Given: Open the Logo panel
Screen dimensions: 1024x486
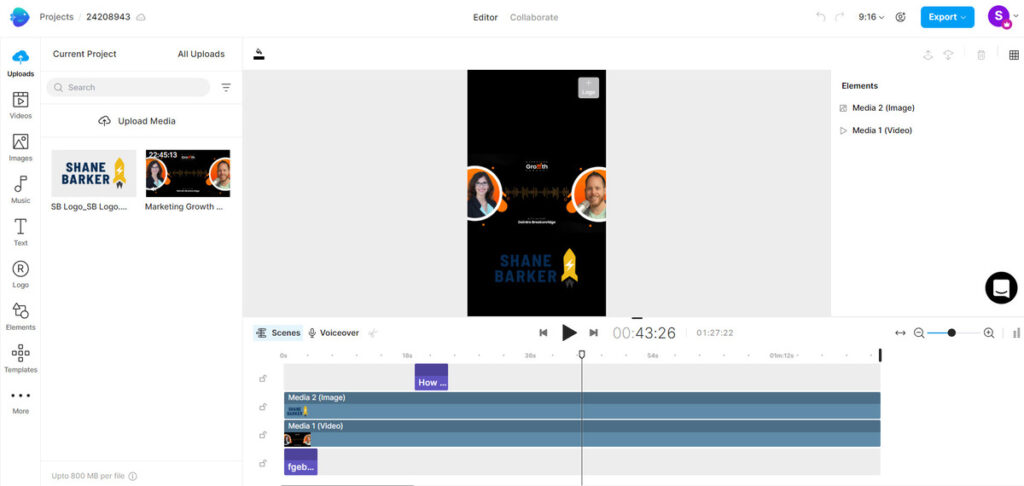Looking at the screenshot, I should (x=20, y=274).
